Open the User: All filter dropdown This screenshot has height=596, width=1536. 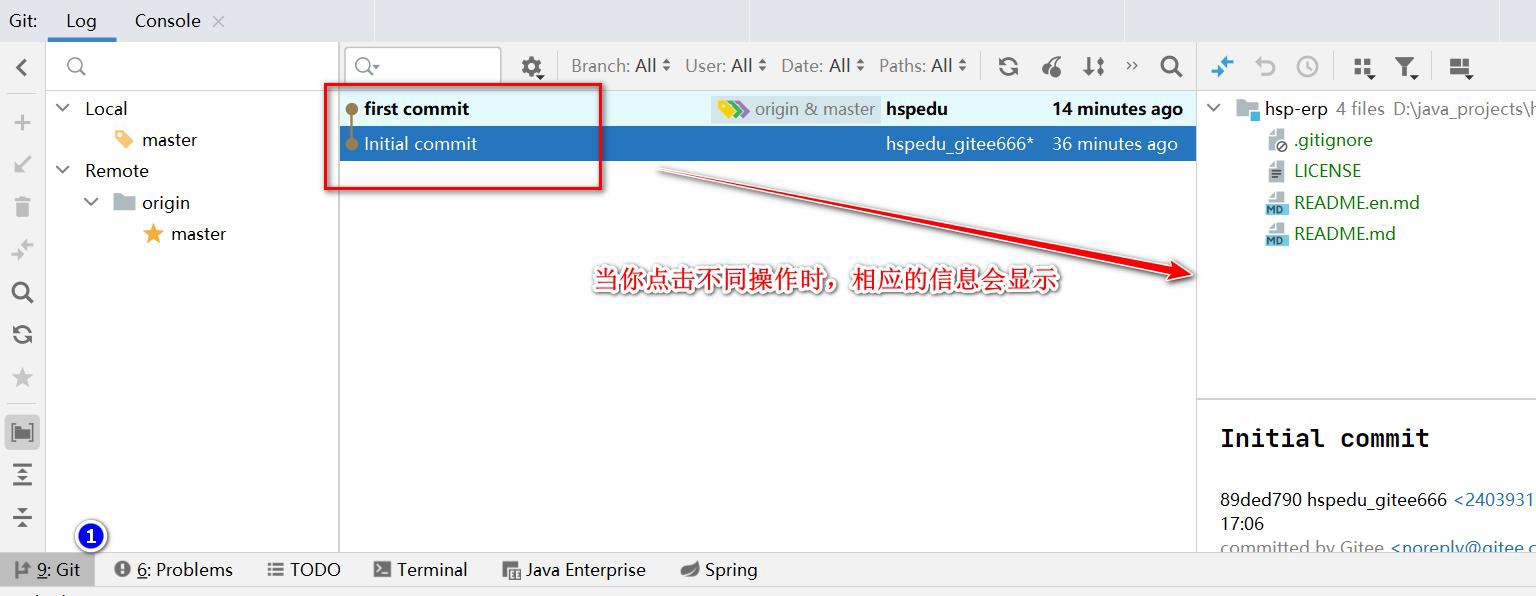coord(726,66)
